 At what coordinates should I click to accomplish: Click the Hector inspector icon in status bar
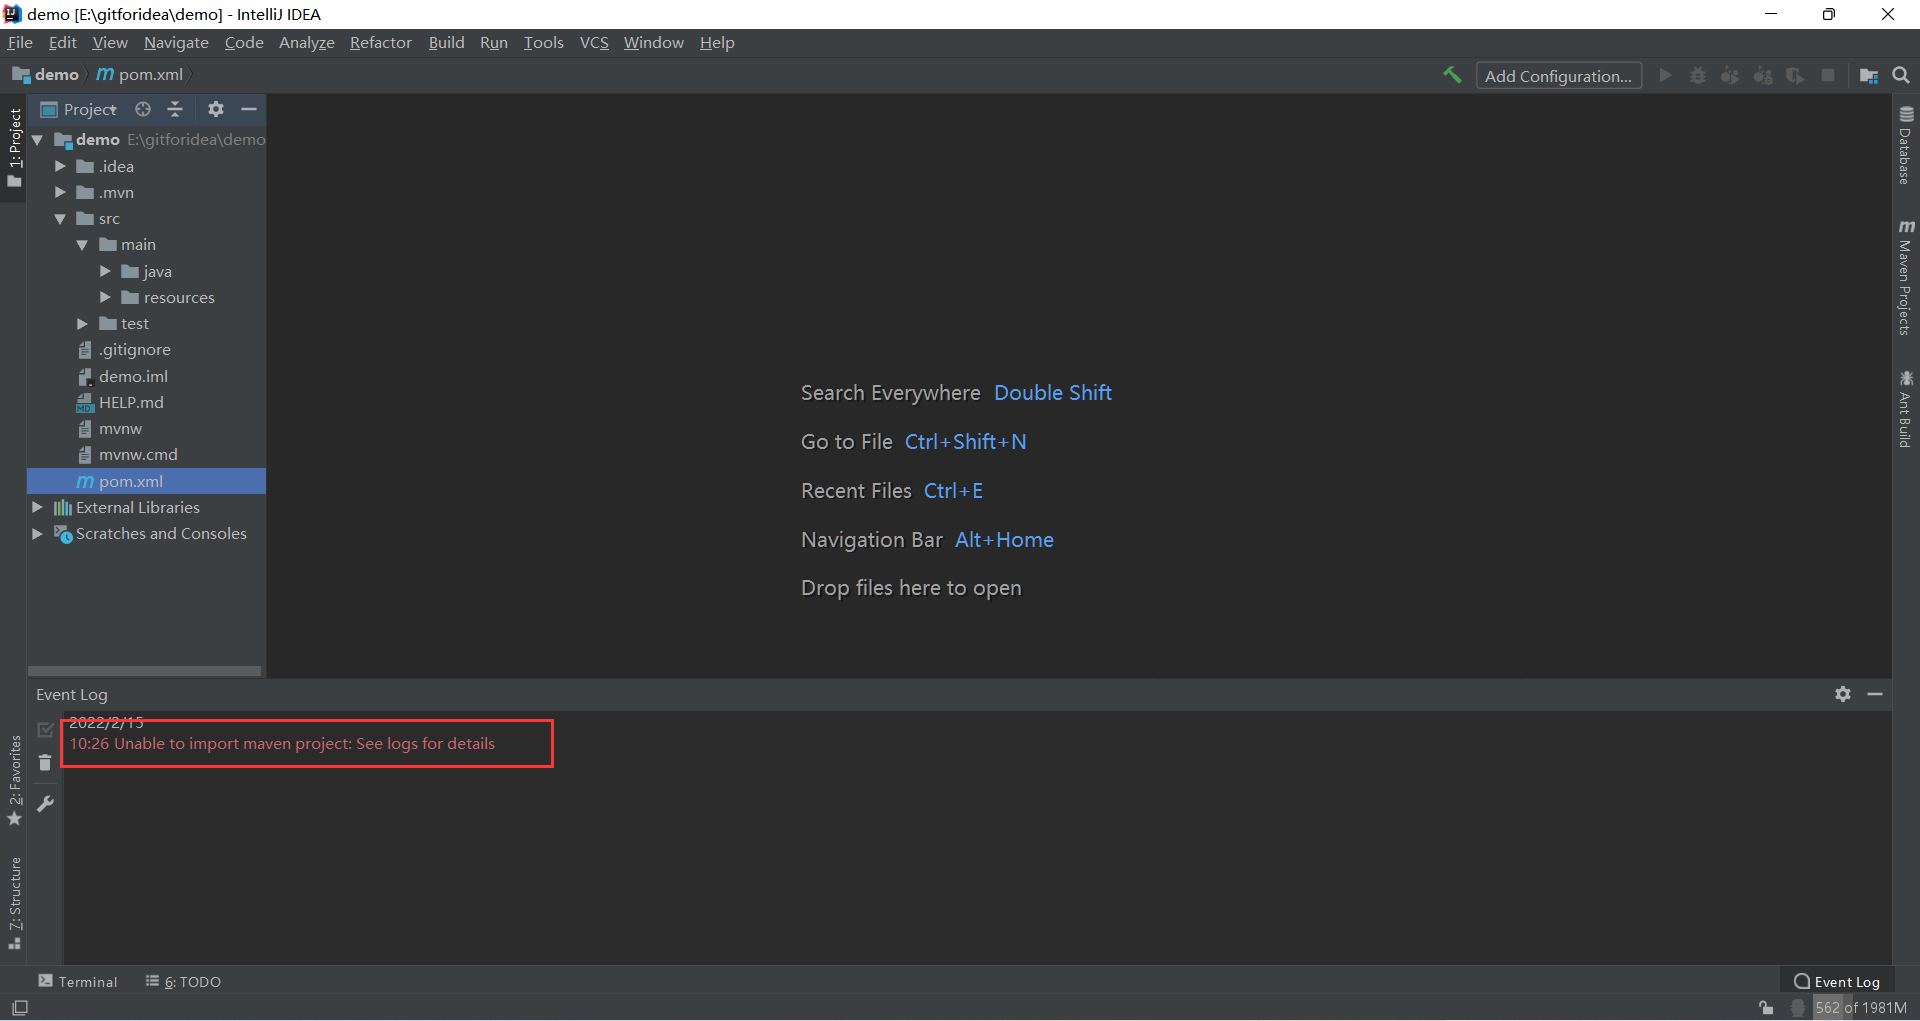(x=1798, y=1008)
